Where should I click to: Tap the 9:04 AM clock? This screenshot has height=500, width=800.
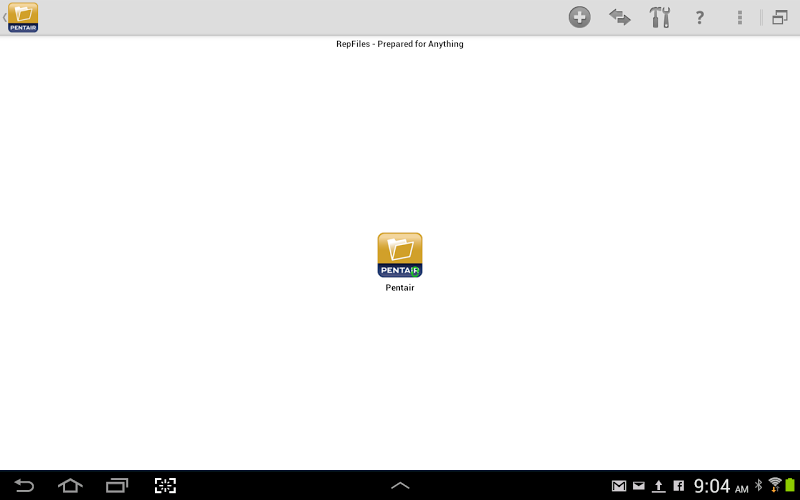[x=720, y=486]
